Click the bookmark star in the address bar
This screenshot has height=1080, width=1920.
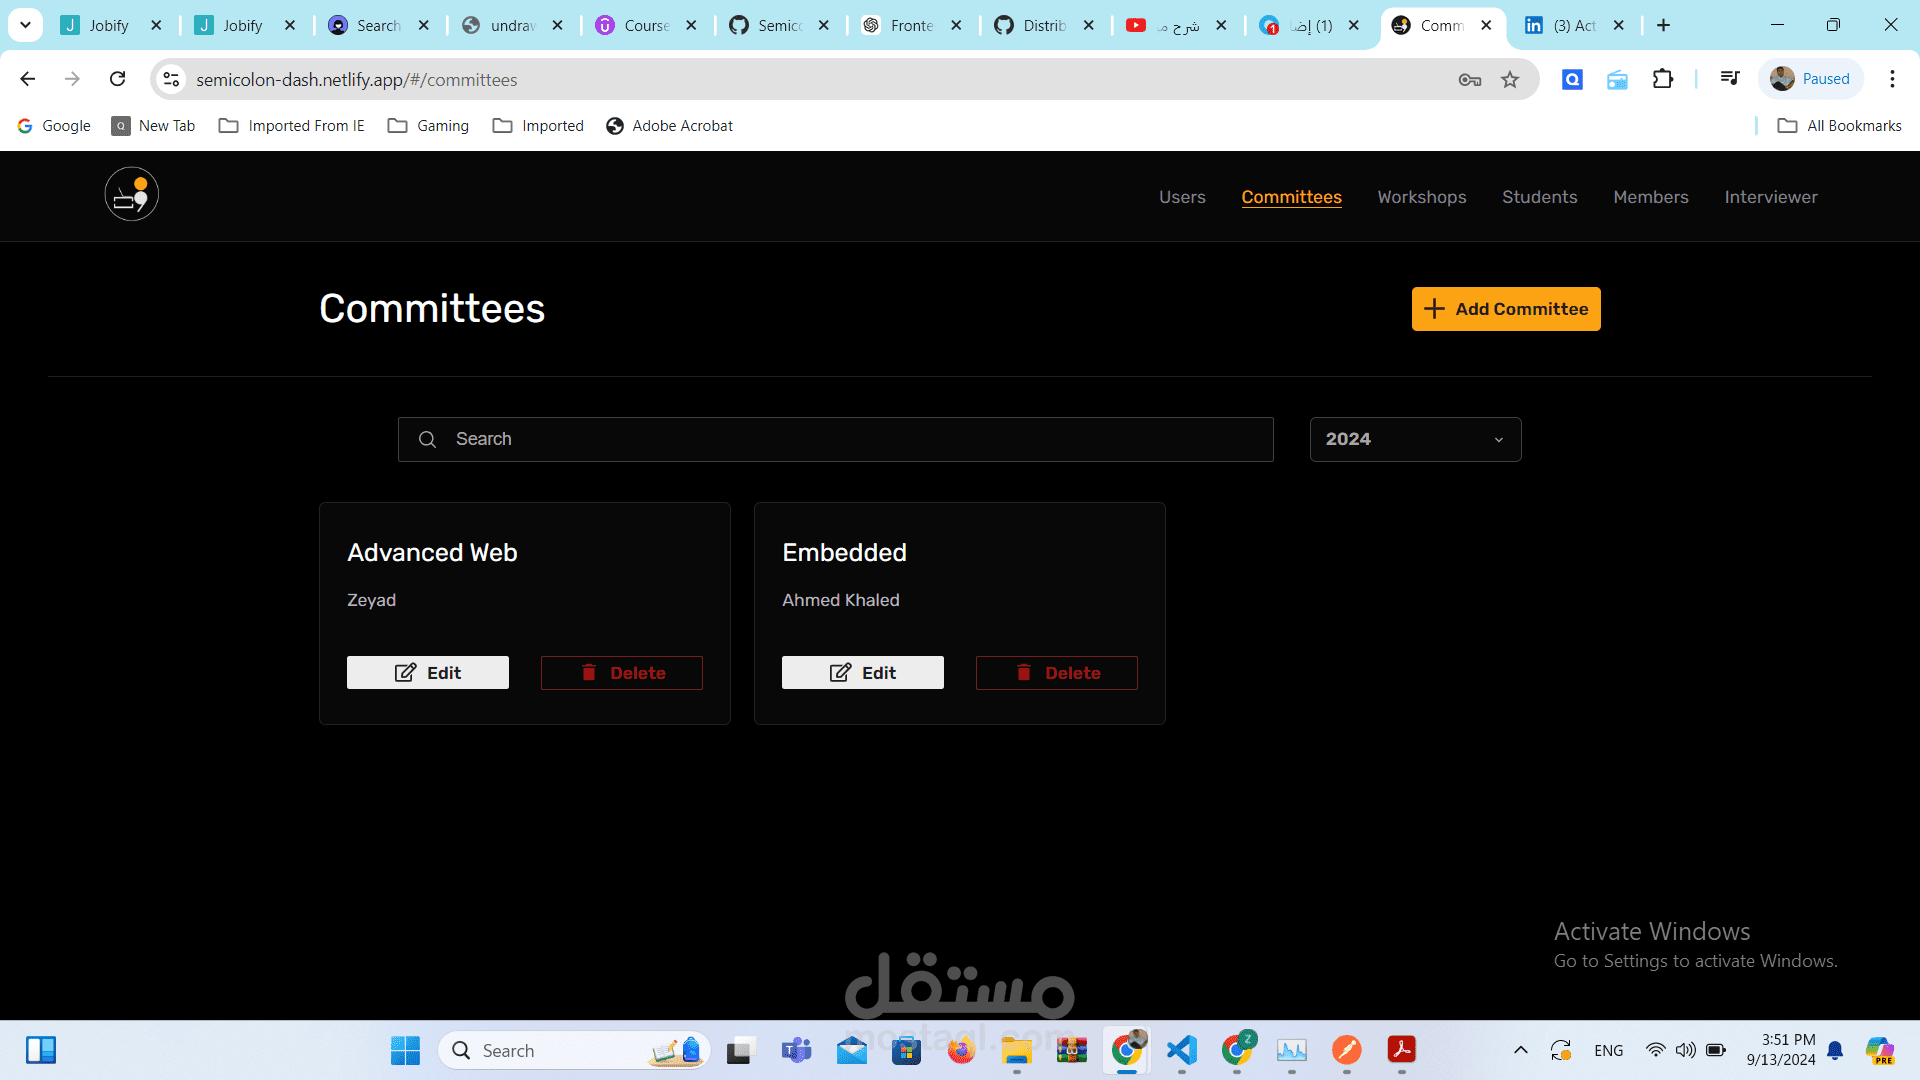(x=1511, y=79)
